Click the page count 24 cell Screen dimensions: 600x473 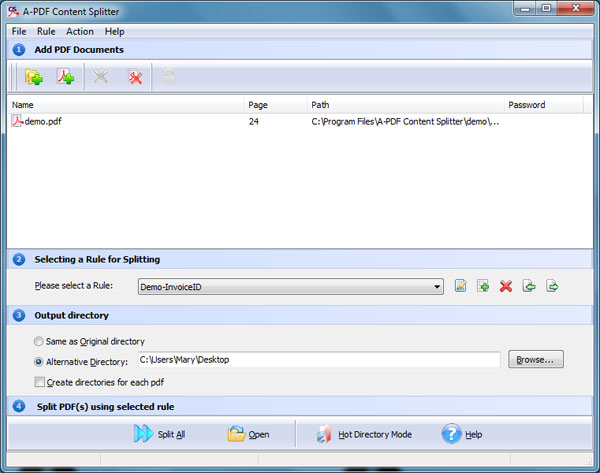pos(254,122)
